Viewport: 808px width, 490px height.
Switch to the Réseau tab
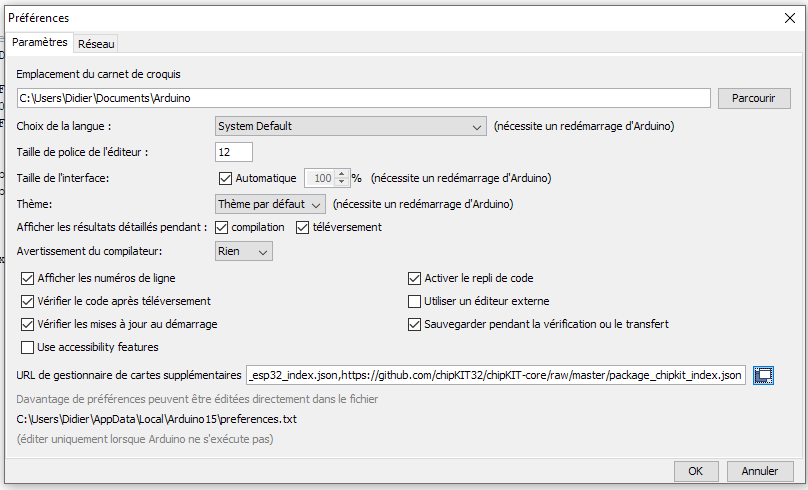[x=96, y=44]
